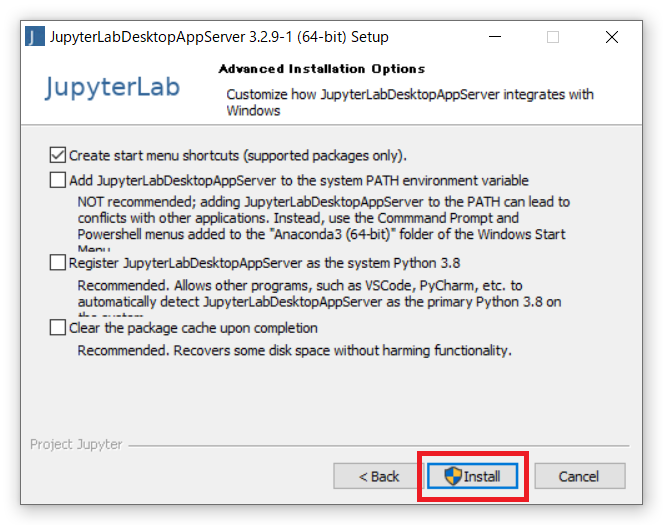This screenshot has width=663, height=525.
Task: Cancel the JupyterLab setup
Action: [x=578, y=476]
